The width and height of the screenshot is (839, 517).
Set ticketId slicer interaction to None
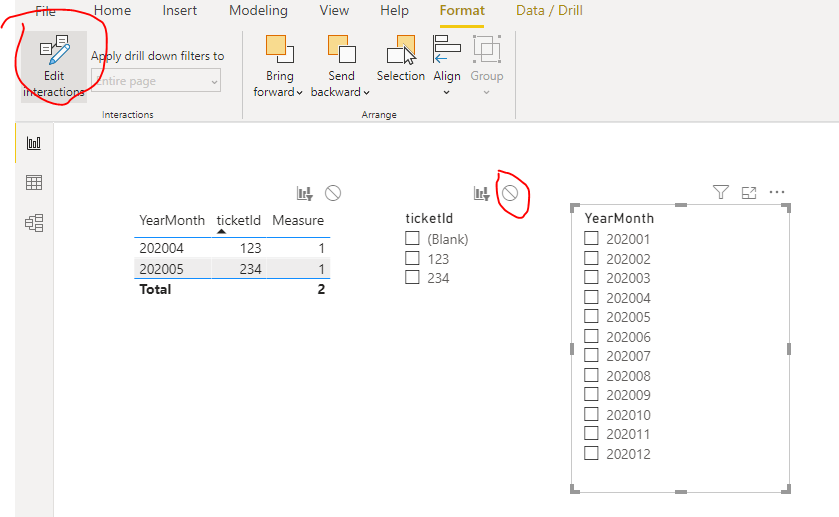pyautogui.click(x=510, y=193)
